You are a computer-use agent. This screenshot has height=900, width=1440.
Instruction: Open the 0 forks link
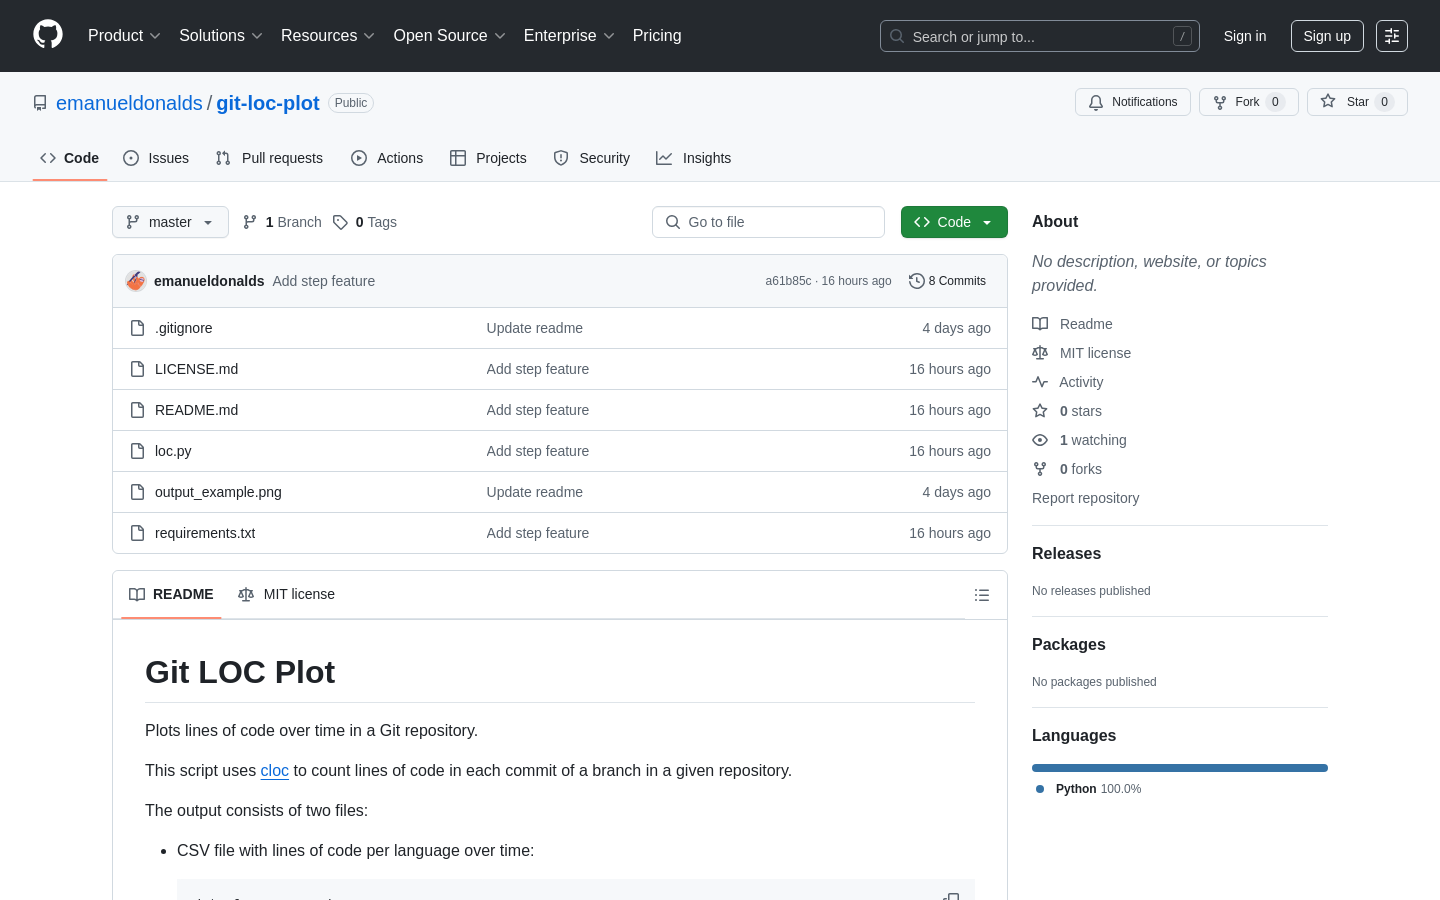1067,469
